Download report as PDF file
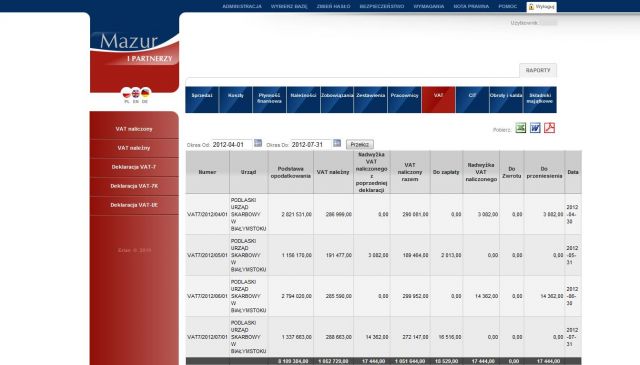 (x=549, y=128)
